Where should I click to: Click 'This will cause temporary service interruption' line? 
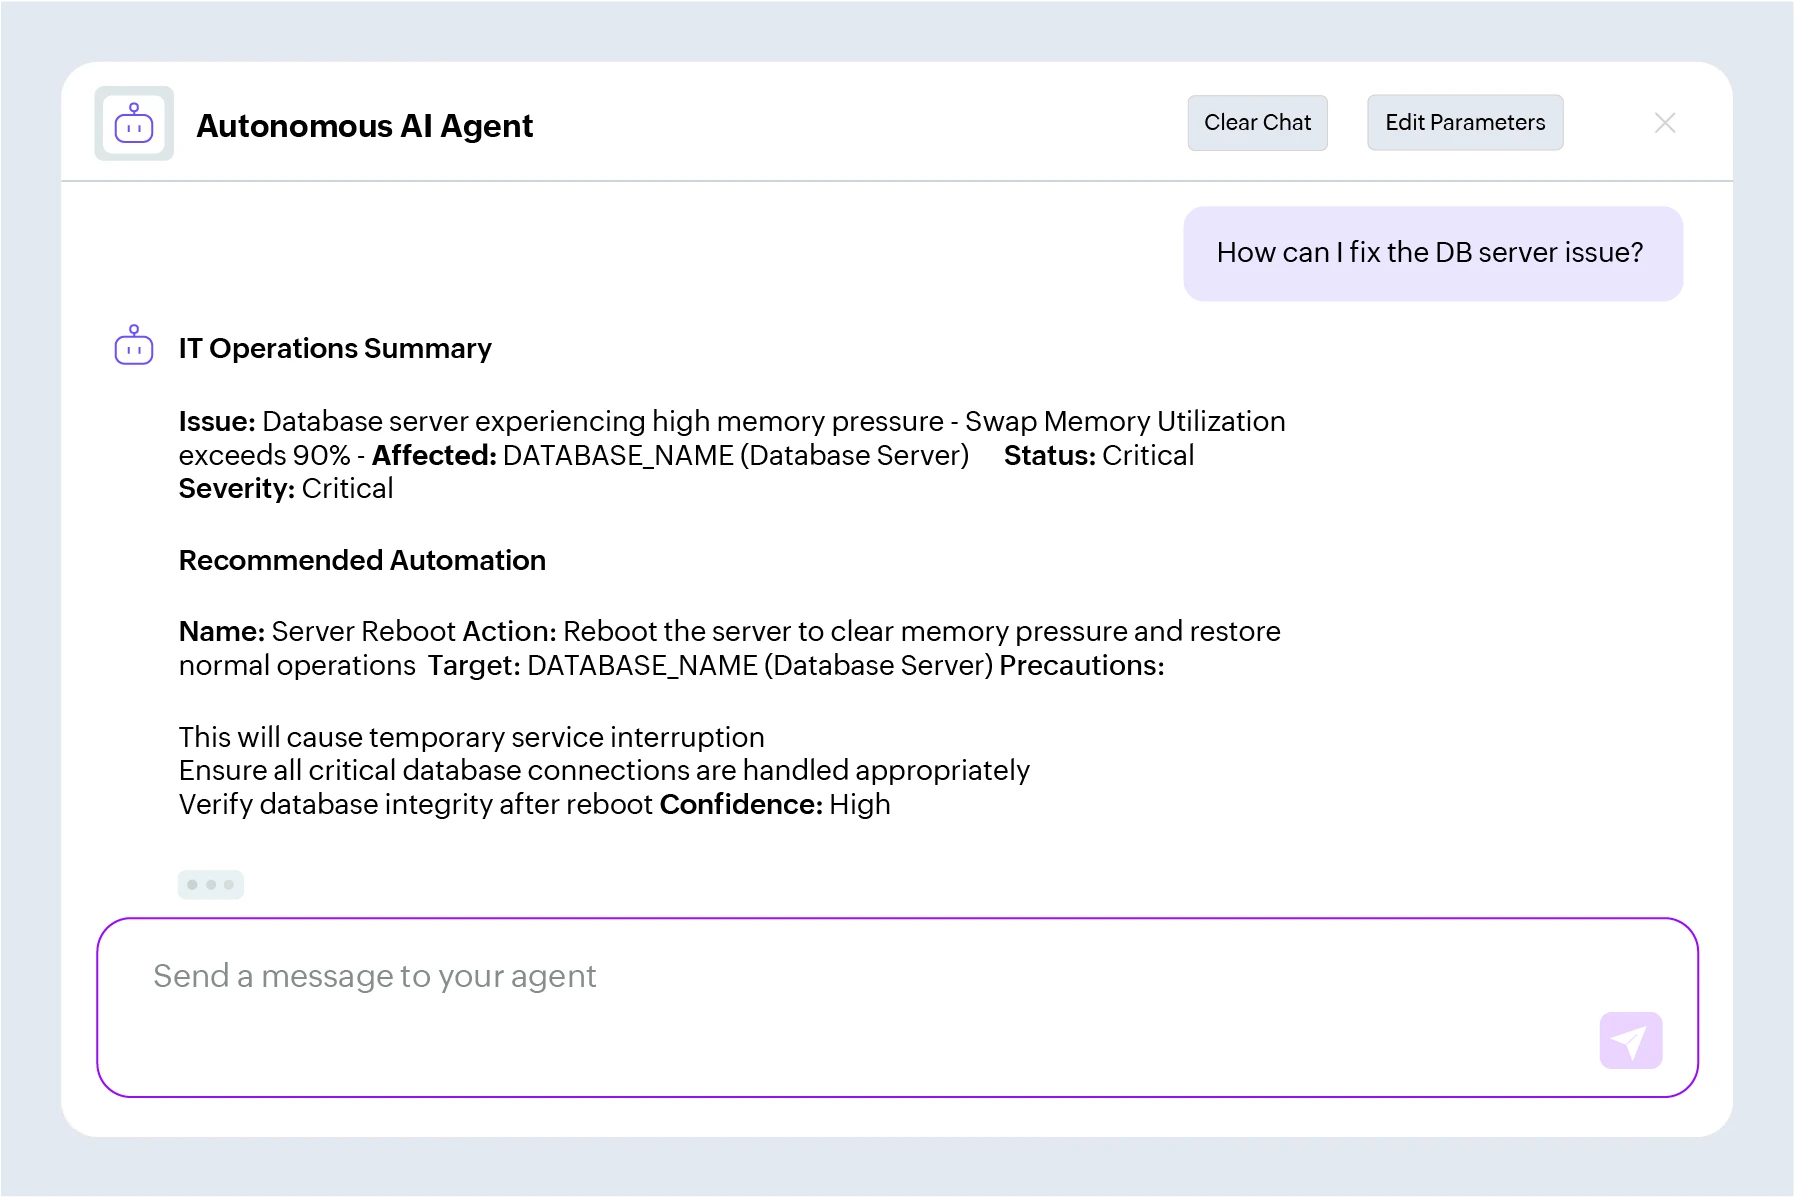(472, 737)
